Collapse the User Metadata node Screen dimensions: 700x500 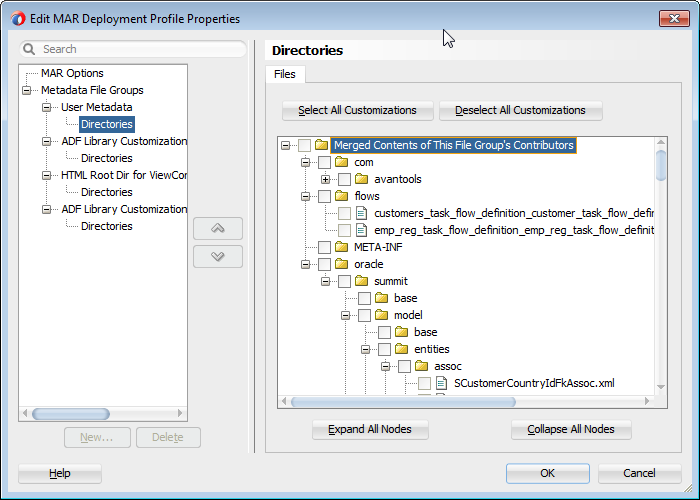click(46, 107)
